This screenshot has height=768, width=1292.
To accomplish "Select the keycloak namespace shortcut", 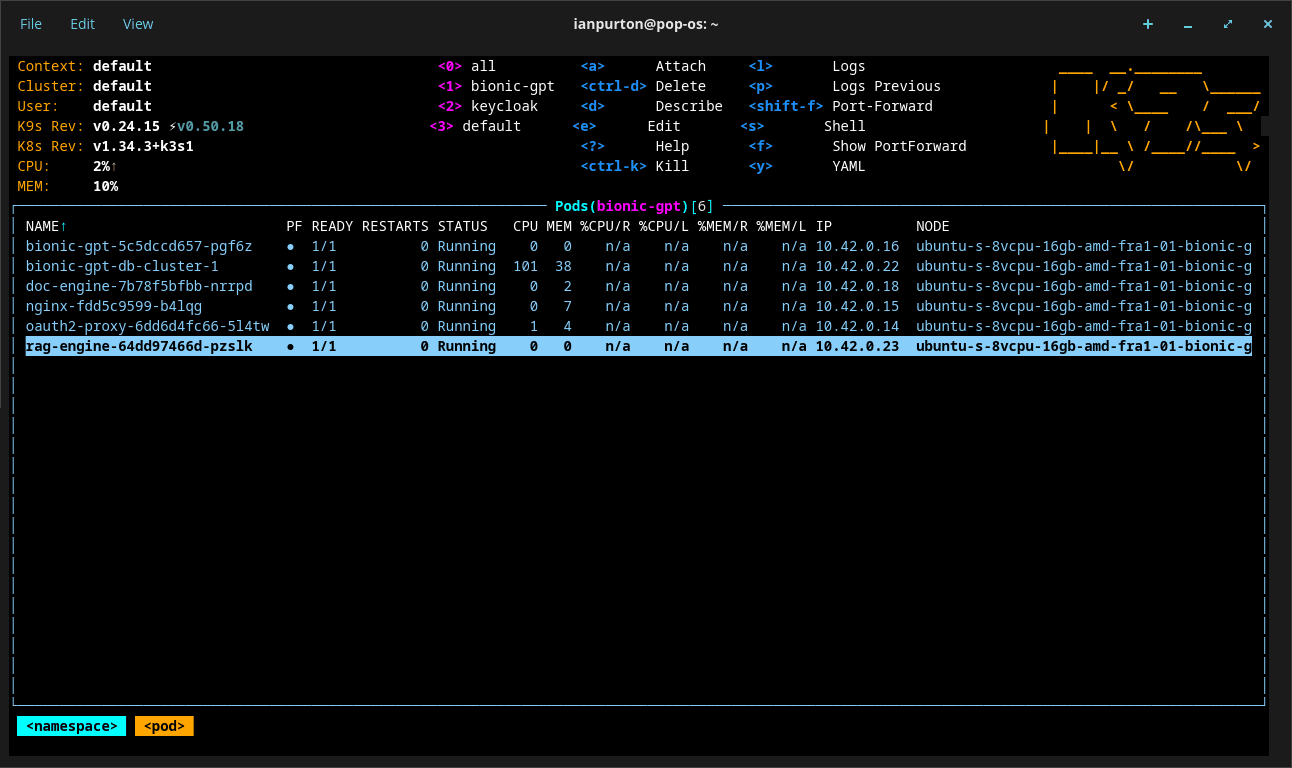I will (504, 106).
